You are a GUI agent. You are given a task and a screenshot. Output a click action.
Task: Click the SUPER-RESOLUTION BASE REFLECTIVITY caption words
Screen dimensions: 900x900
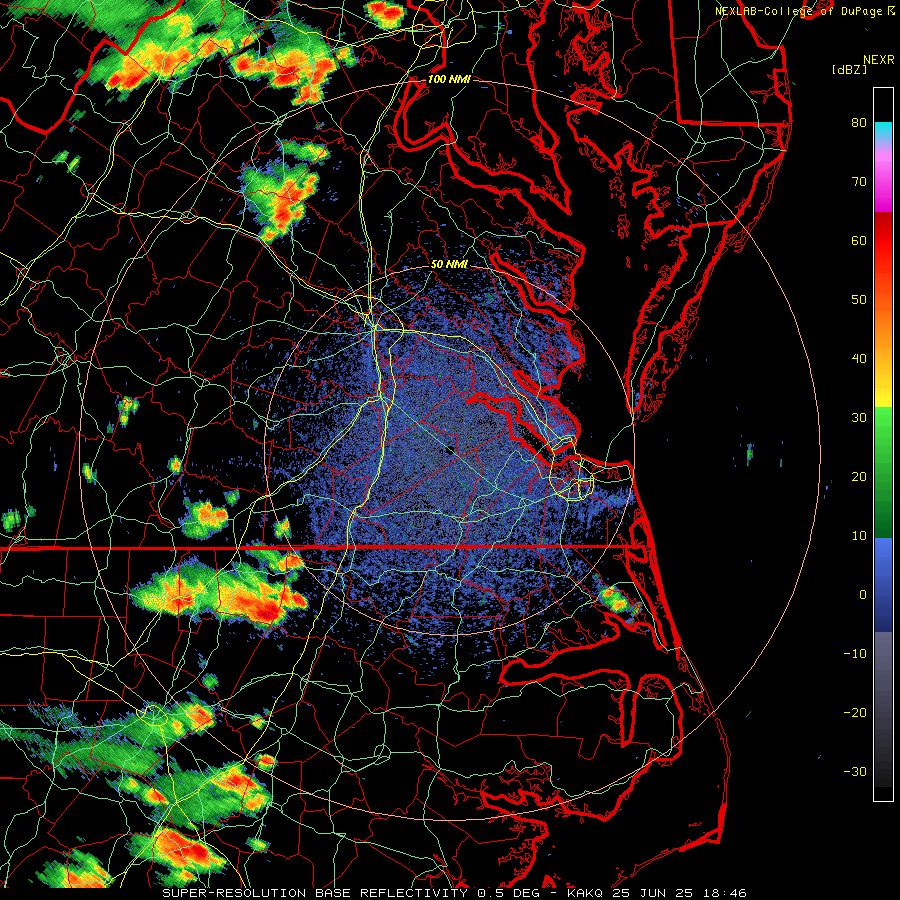click(x=315, y=893)
